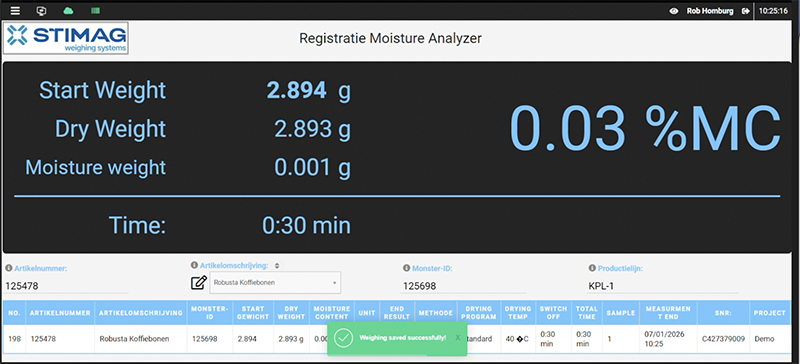The height and width of the screenshot is (364, 800).
Task: Click the Registratie Moisture Analyzer title
Action: (x=390, y=38)
